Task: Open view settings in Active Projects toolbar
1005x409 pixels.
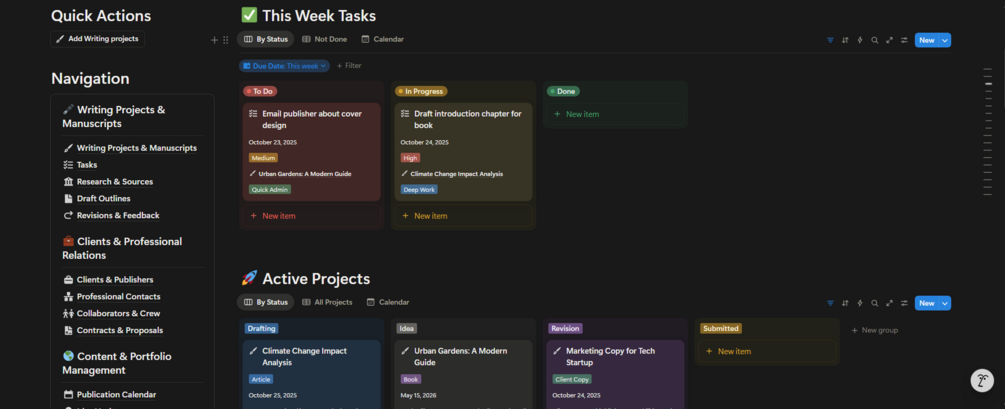Action: coord(904,303)
